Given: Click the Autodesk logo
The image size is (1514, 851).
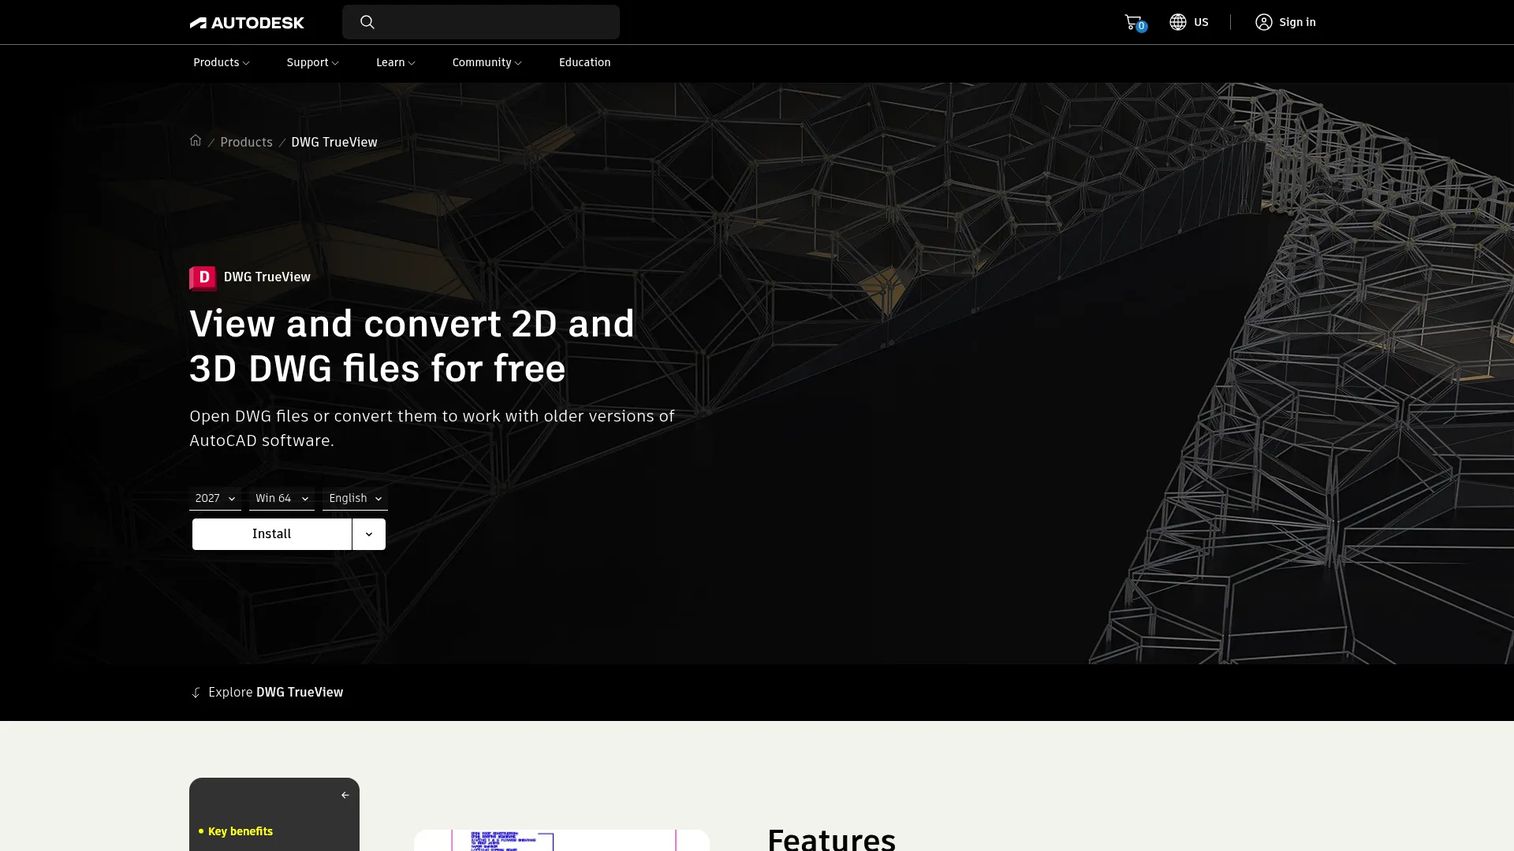Looking at the screenshot, I should click(x=247, y=22).
